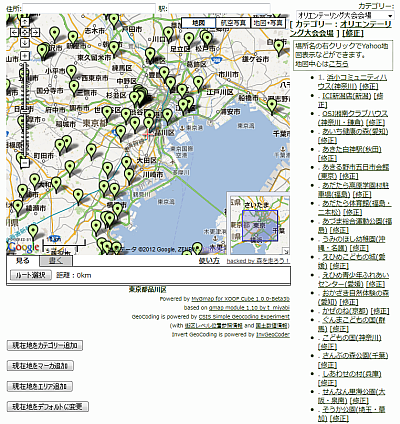Open the gmap module 1.10 link
The image size is (400, 424).
[x=249, y=308]
